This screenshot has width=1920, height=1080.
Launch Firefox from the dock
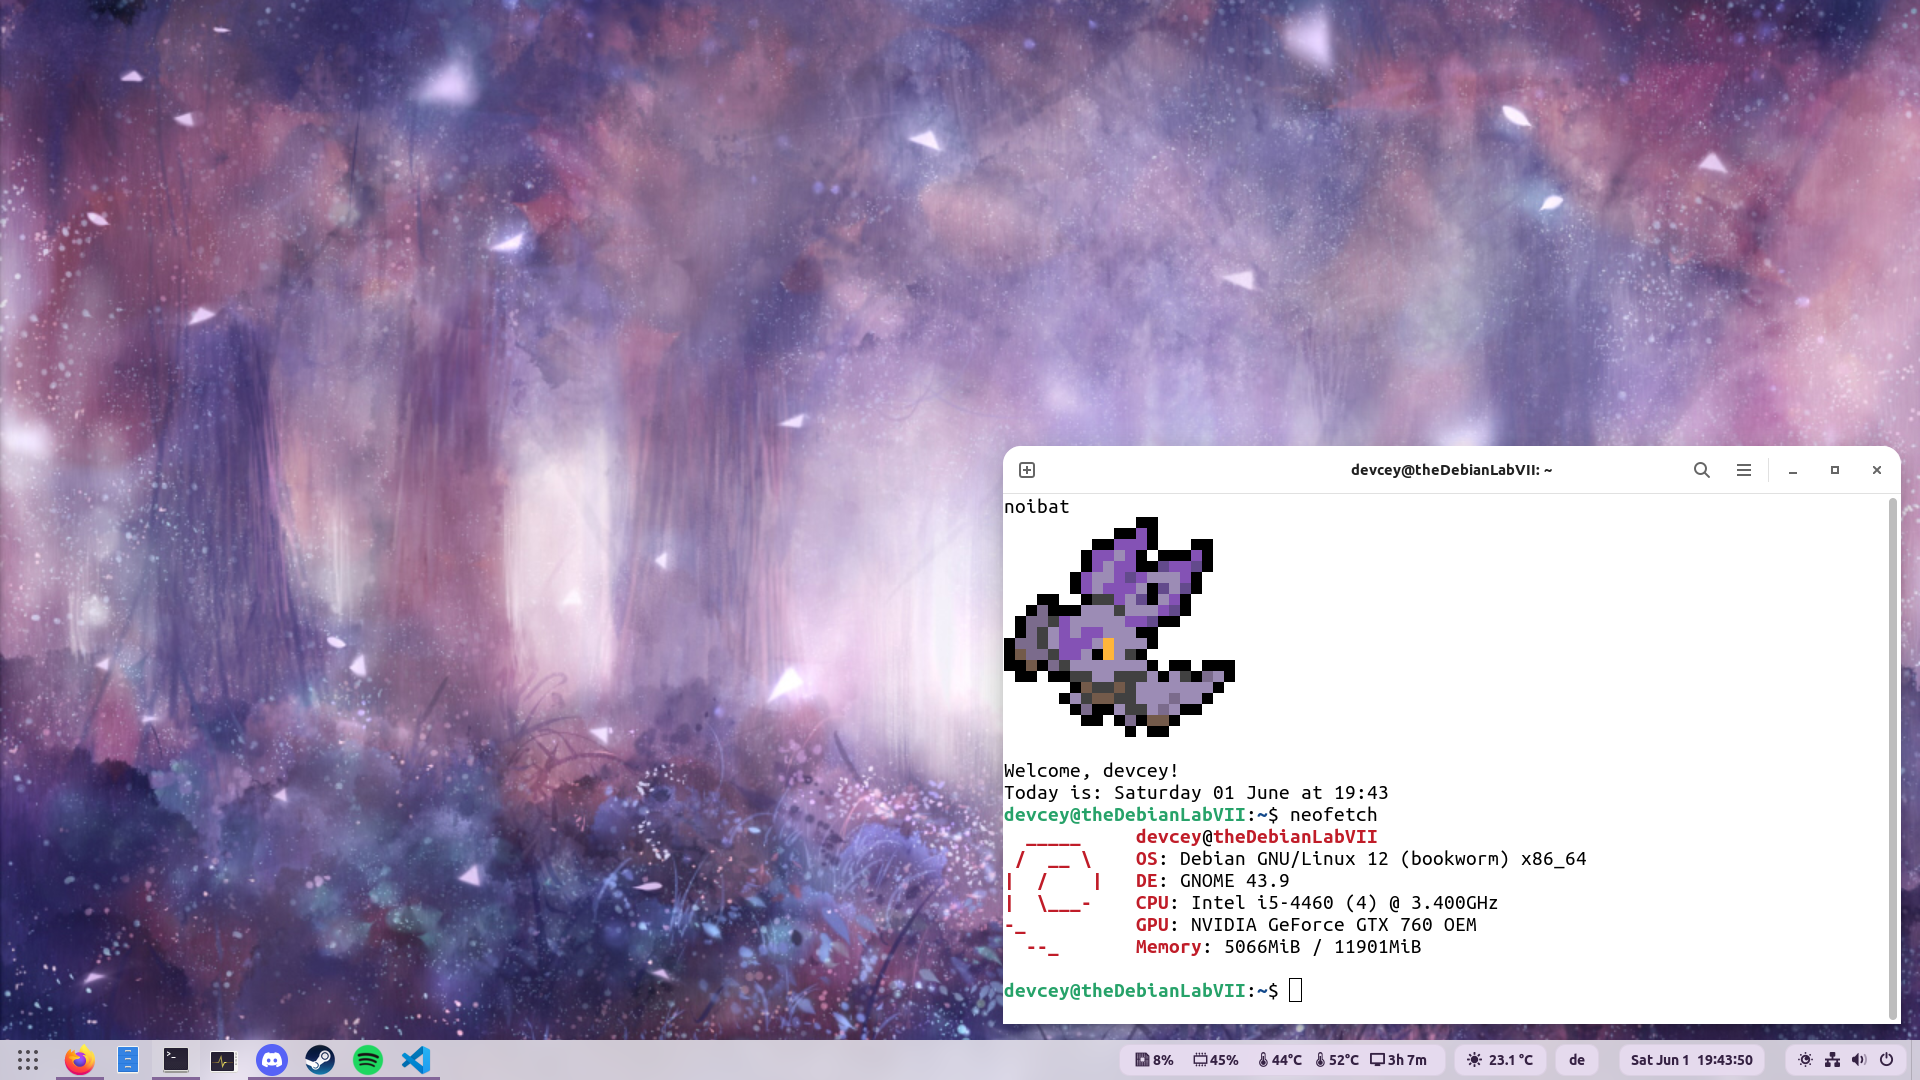tap(80, 1060)
